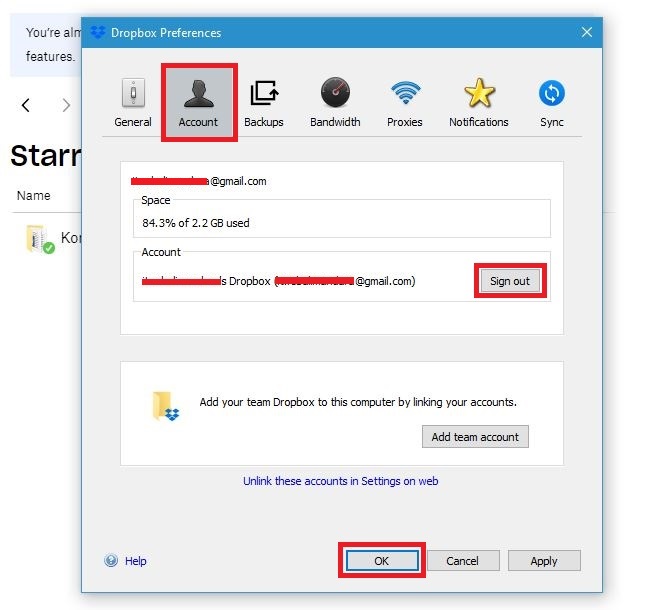
Task: Confirm with the OK button
Action: 382,560
